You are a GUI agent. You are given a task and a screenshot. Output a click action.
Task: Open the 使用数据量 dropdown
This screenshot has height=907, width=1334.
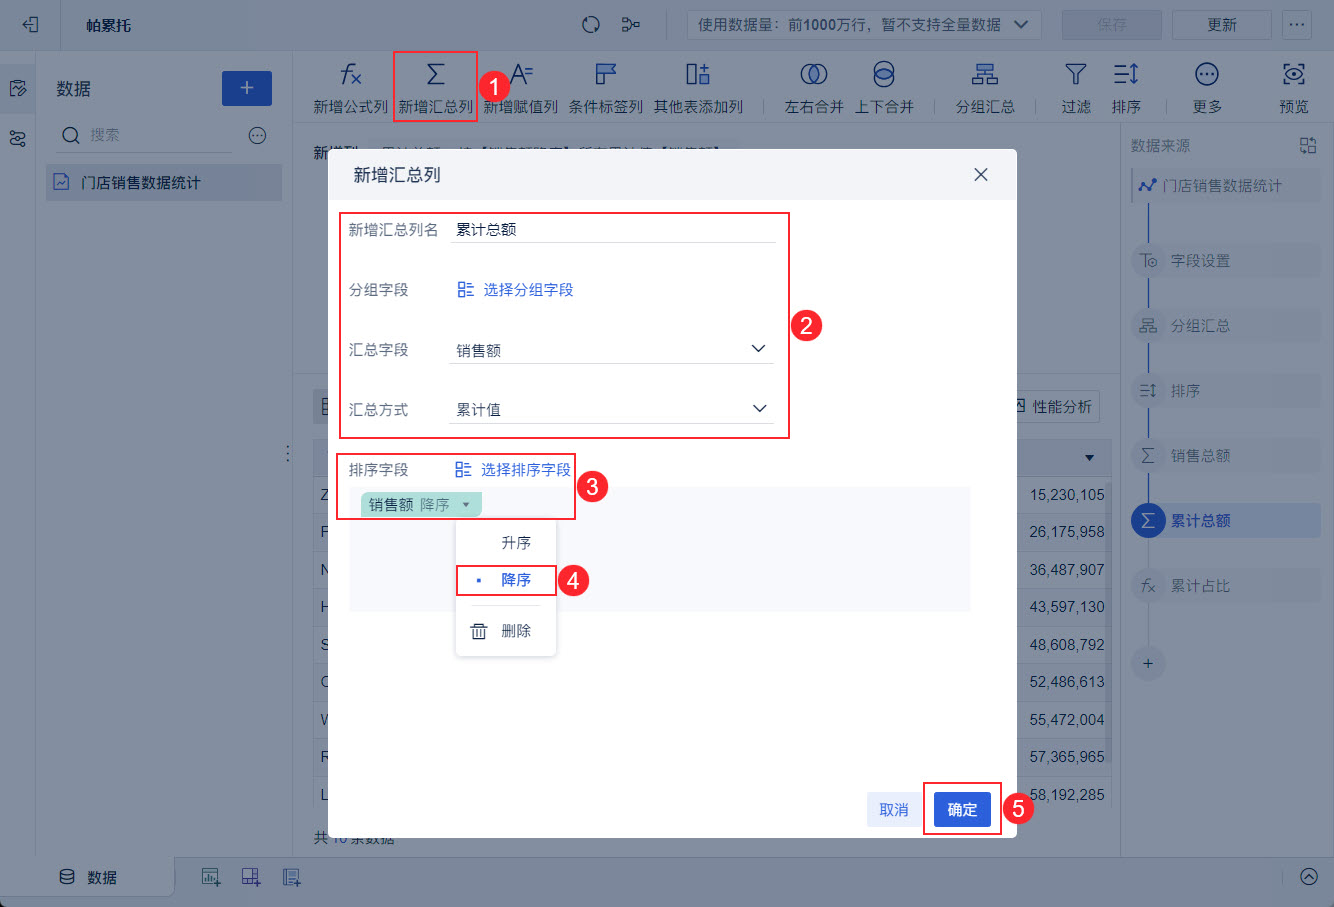coord(864,24)
